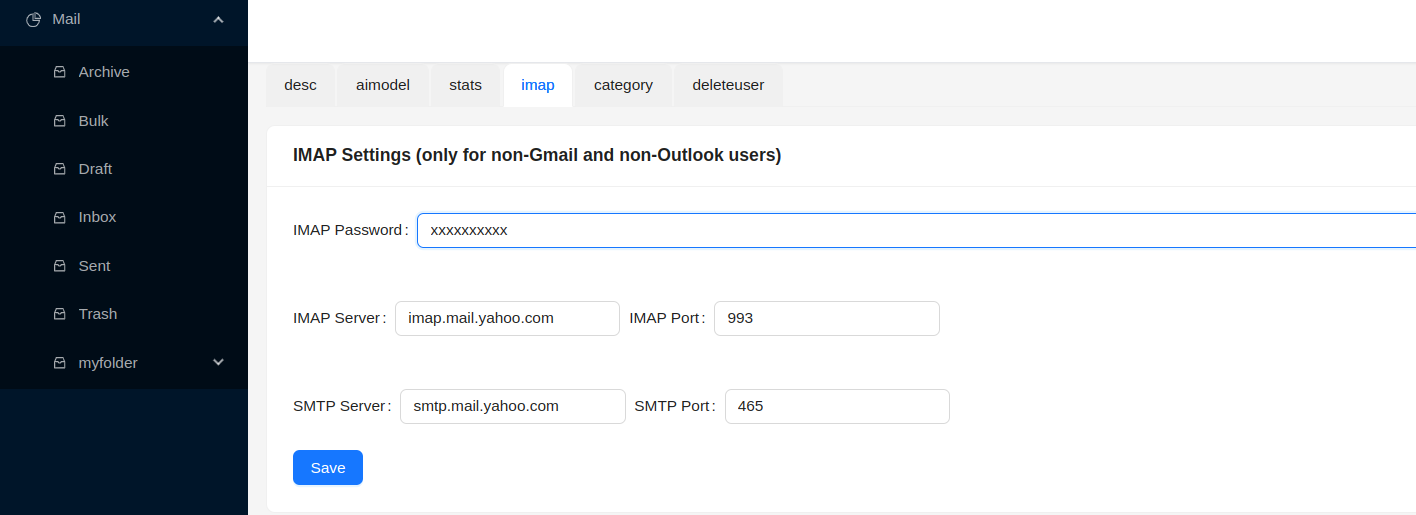Open the Bulk mail folder label
Screen dimensions: 1416x515
(x=94, y=121)
